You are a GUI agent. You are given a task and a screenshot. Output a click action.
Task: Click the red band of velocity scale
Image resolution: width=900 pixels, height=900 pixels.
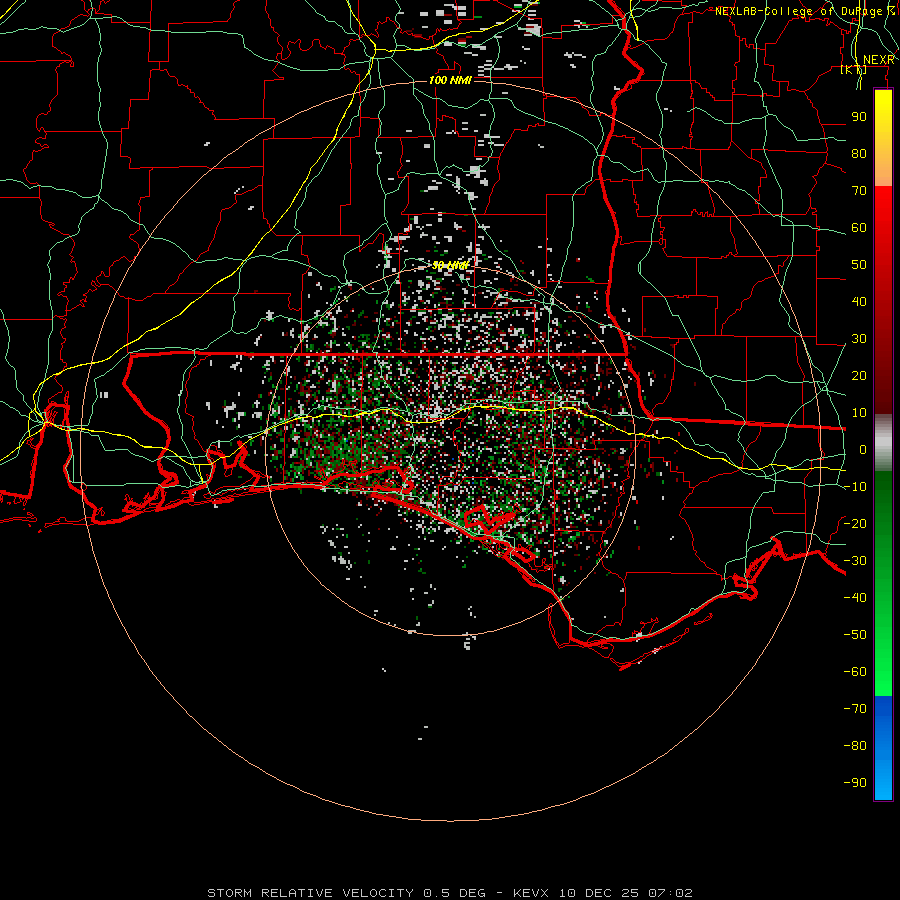click(x=883, y=300)
